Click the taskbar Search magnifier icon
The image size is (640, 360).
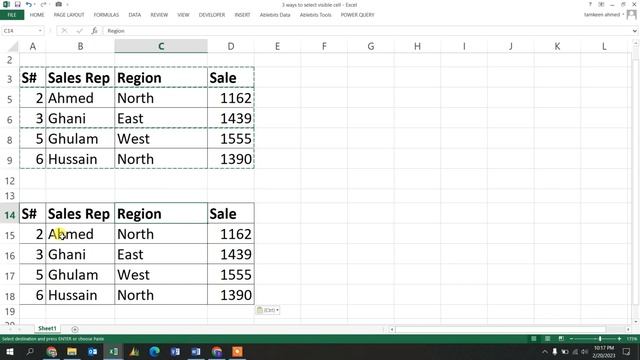[30, 351]
